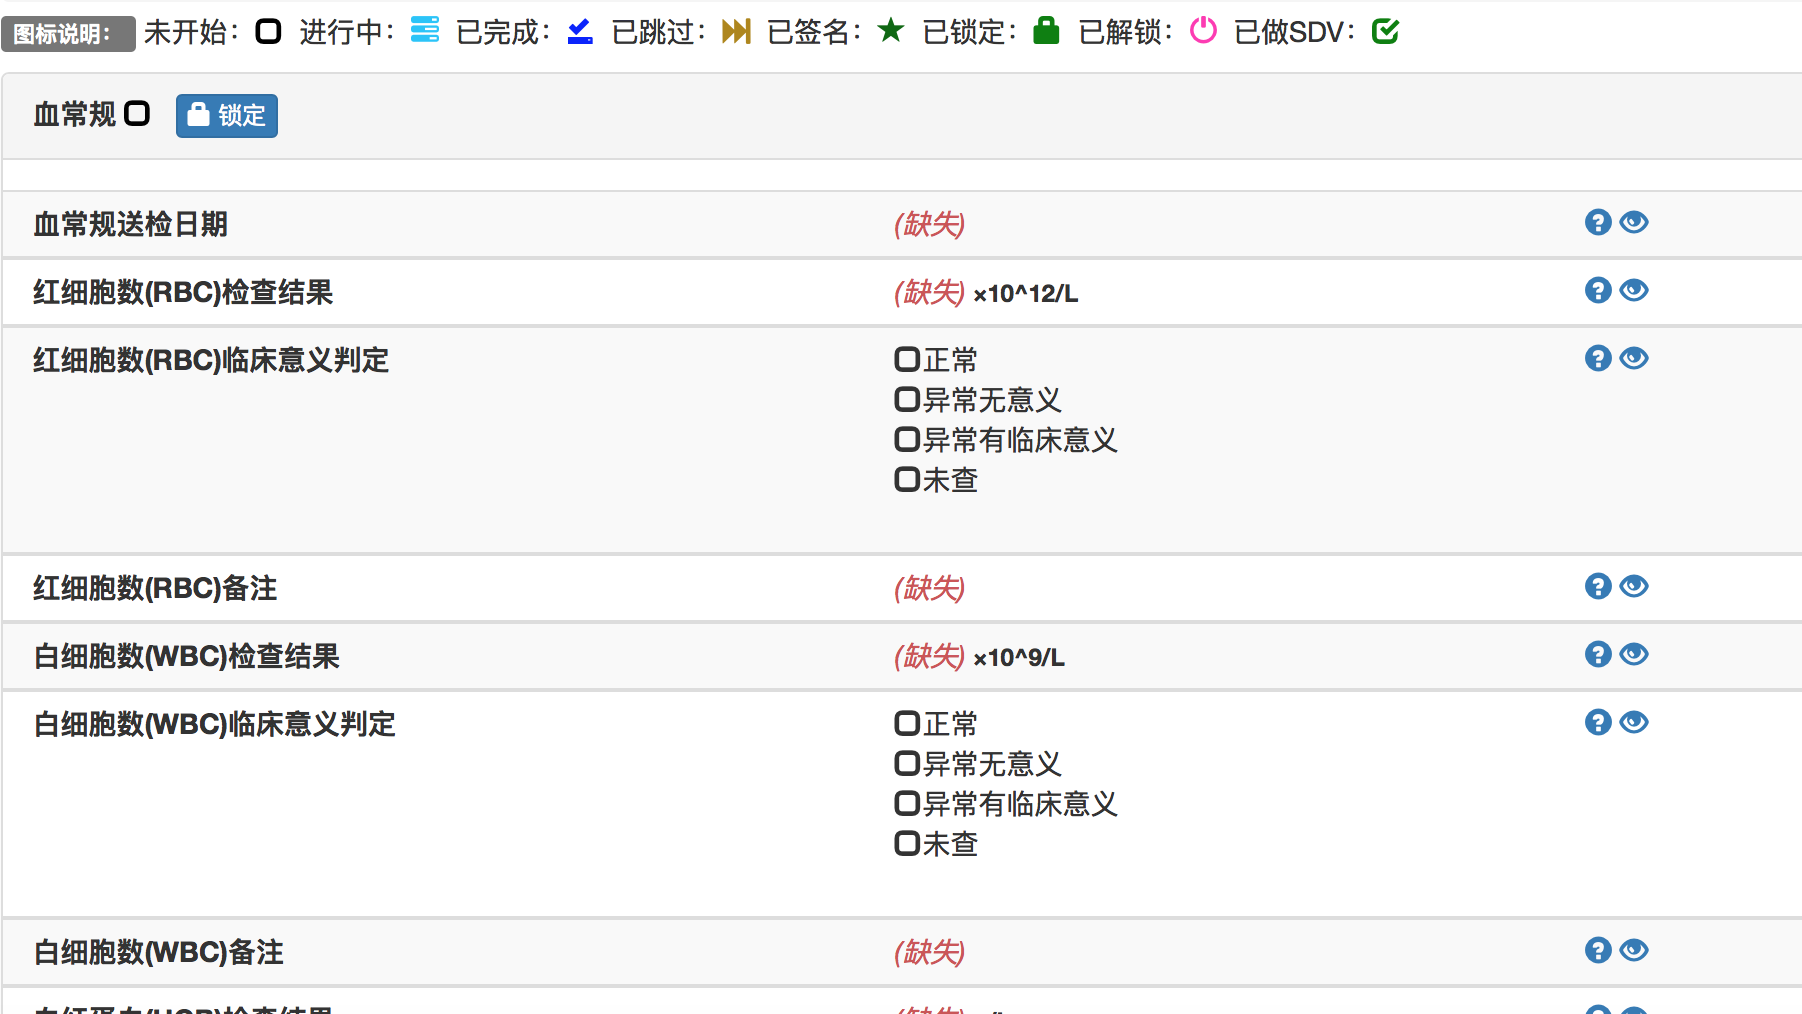Open help for 血常规送检日期 row

[x=1598, y=222]
